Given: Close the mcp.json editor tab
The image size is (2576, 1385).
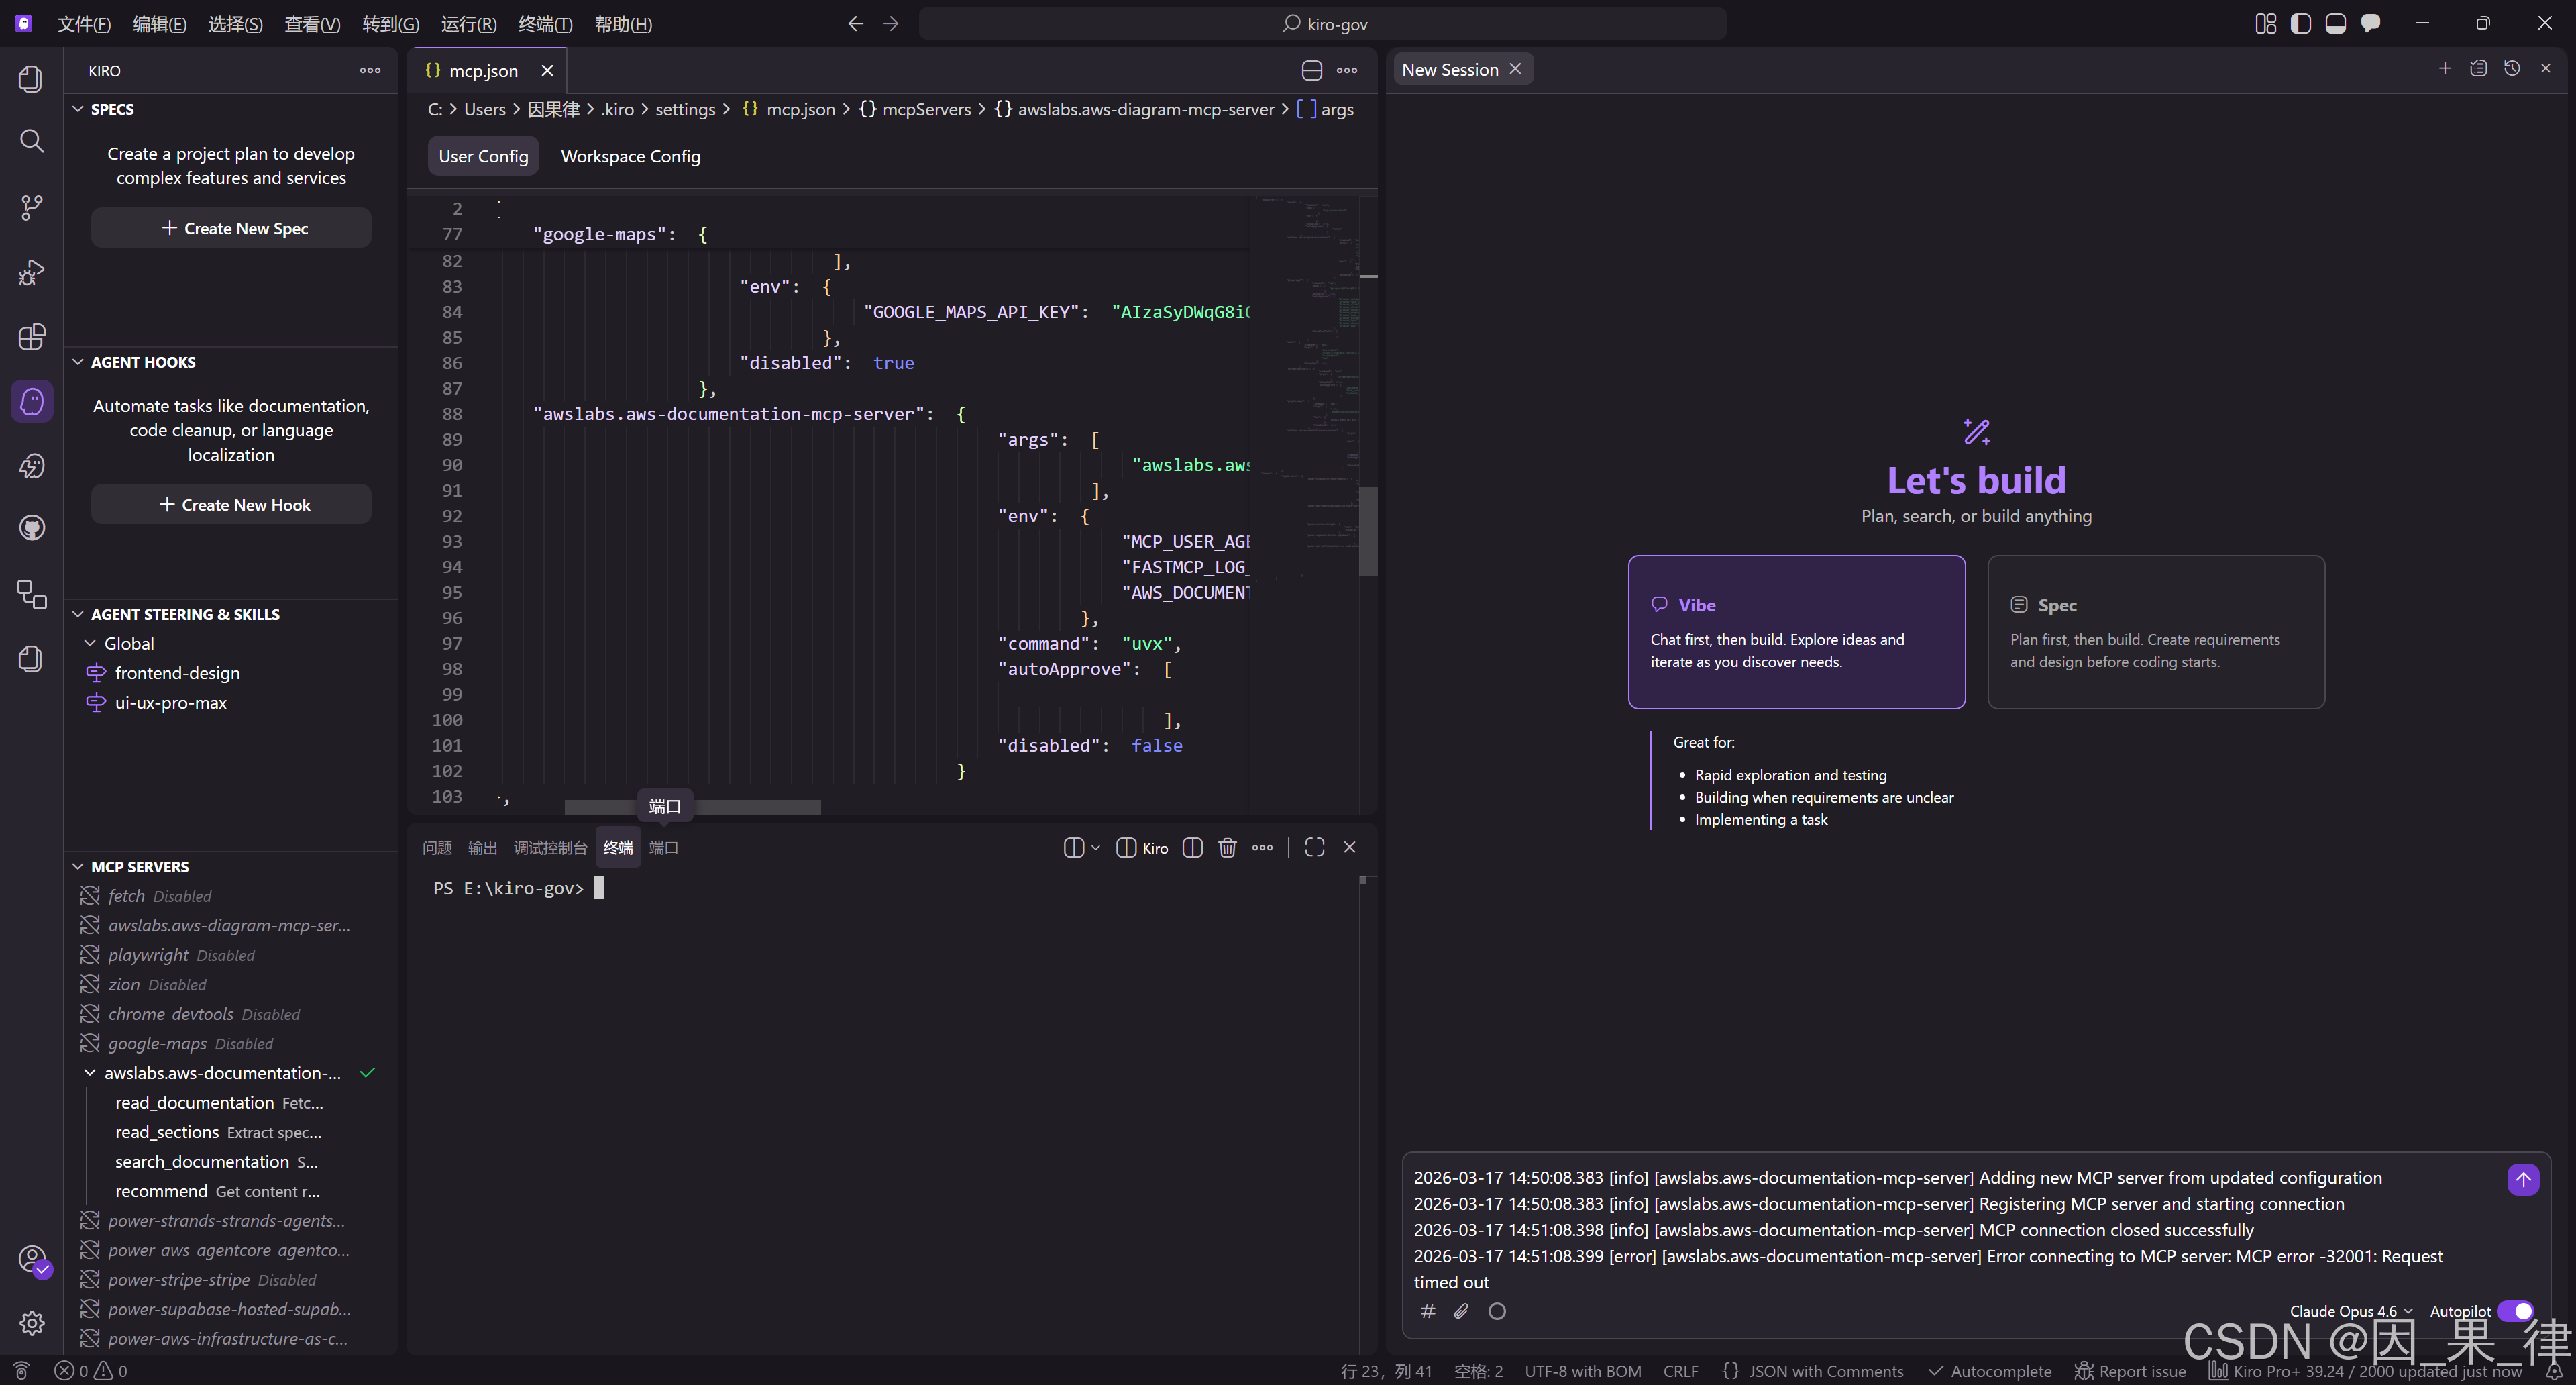Looking at the screenshot, I should [547, 71].
